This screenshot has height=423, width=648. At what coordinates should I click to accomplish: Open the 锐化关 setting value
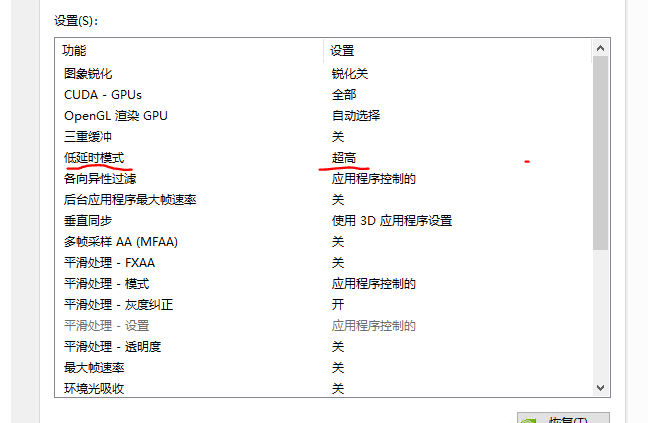[350, 74]
